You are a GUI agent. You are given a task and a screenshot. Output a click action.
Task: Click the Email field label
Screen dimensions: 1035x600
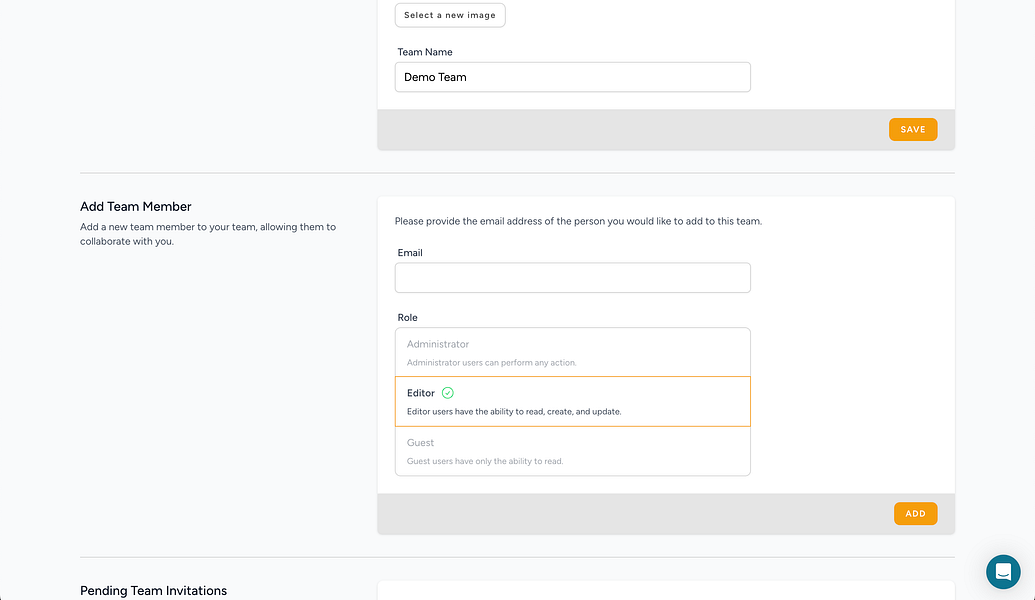(x=410, y=253)
